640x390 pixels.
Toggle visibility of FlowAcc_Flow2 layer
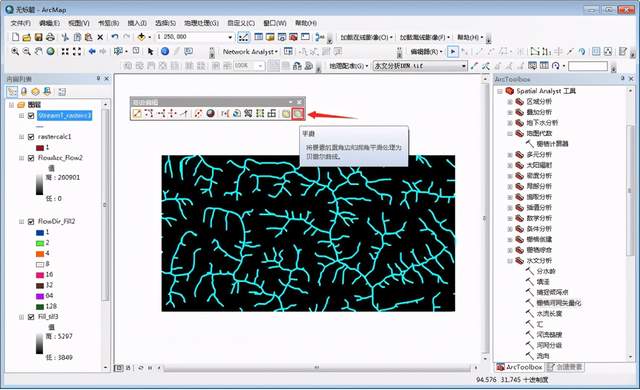tap(31, 158)
